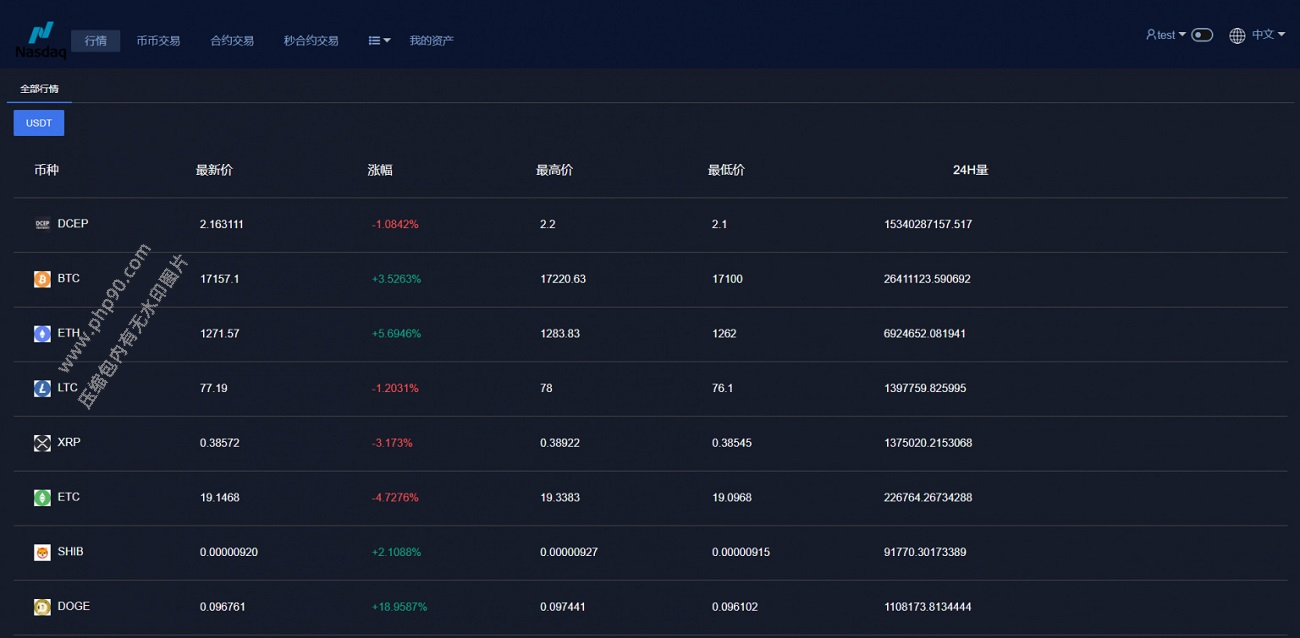Click the DCEP coin icon
Viewport: 1300px width, 638px height.
point(42,225)
